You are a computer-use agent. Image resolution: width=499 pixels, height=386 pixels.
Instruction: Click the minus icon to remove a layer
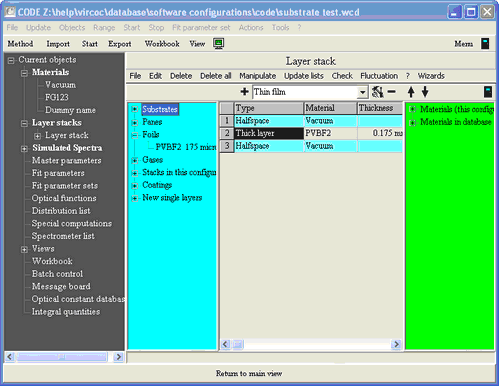click(392, 92)
